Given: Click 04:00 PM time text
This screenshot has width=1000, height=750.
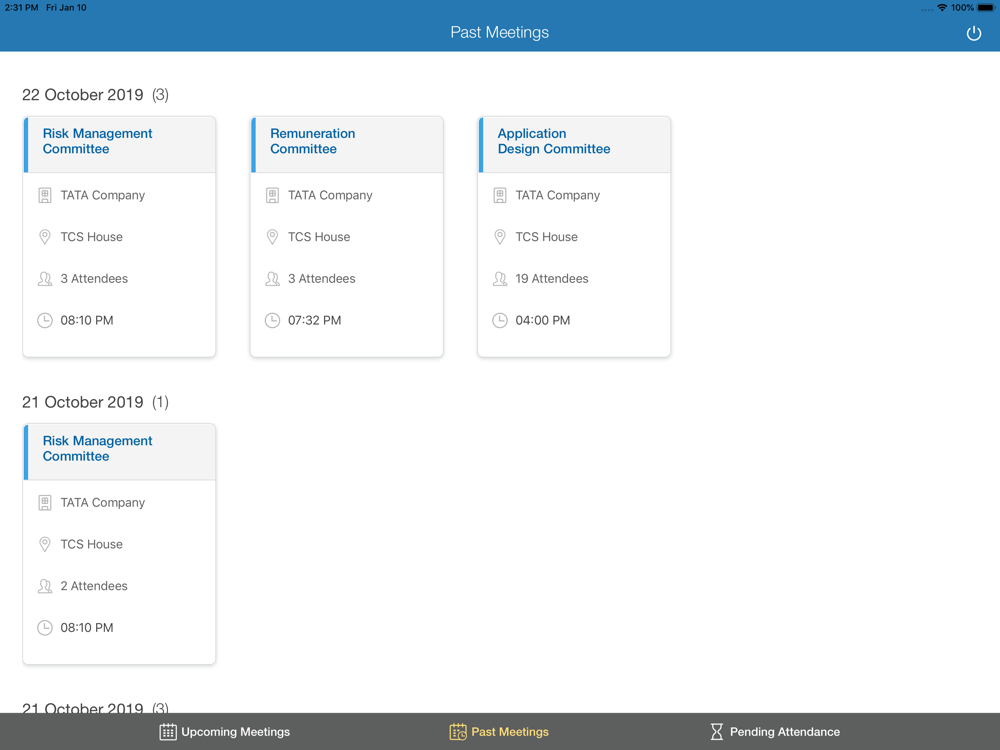Looking at the screenshot, I should tap(543, 320).
